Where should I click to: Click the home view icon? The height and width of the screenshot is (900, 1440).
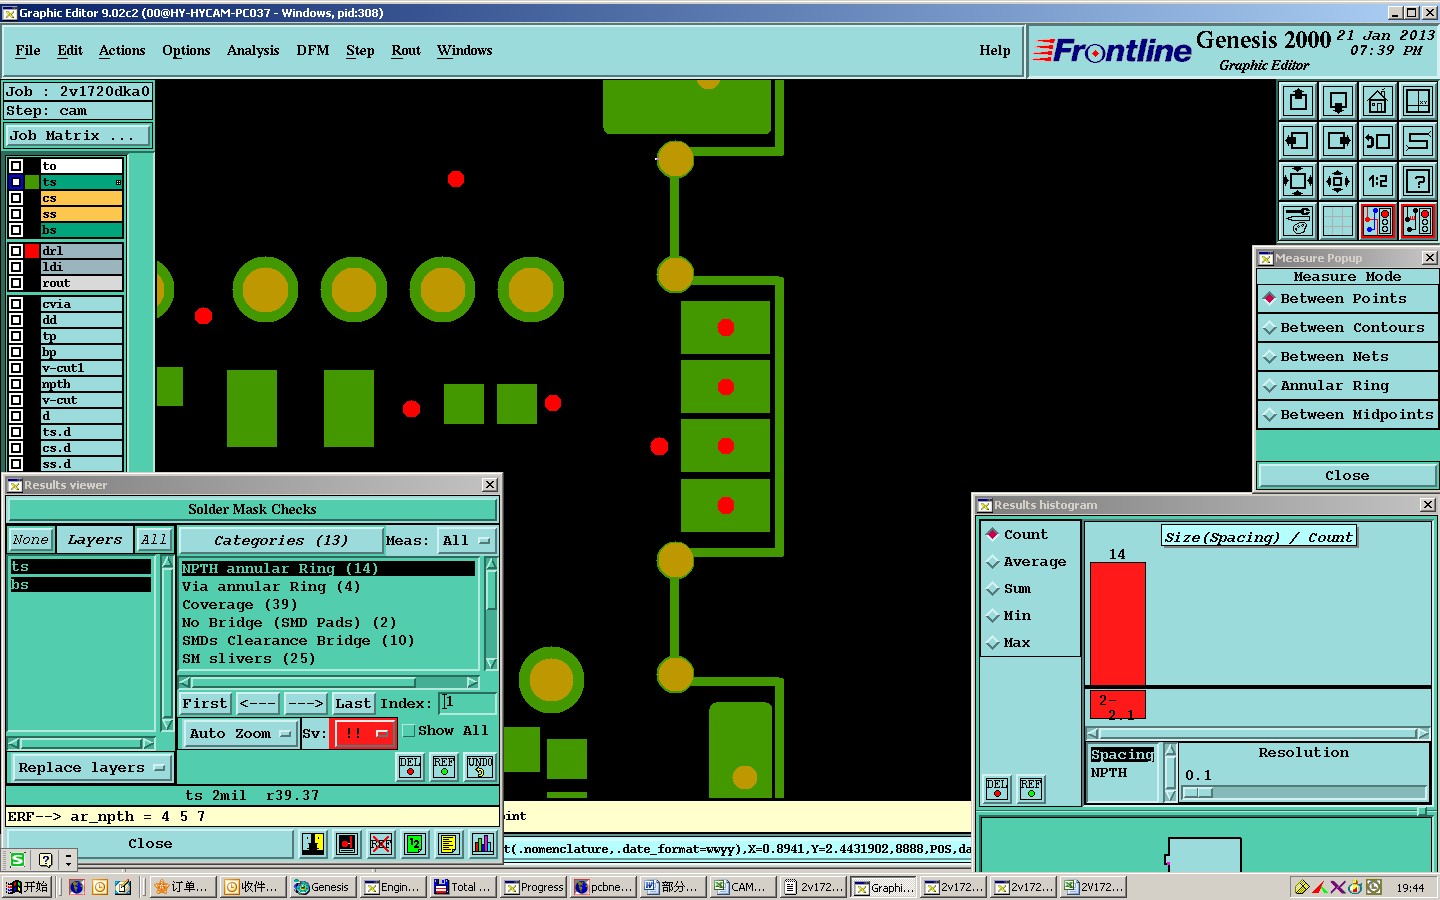(1378, 101)
